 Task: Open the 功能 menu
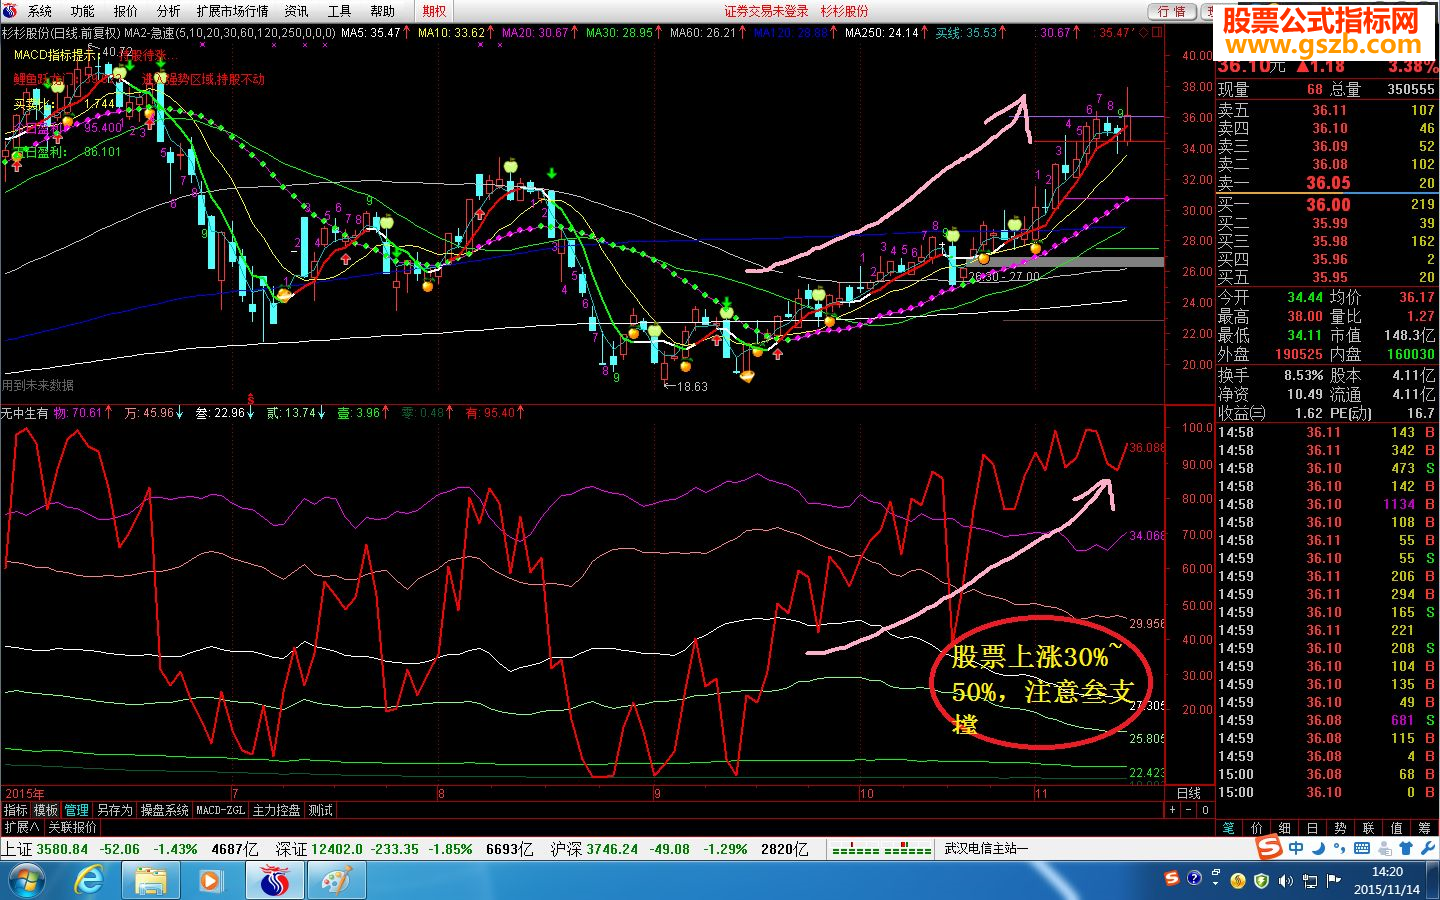click(83, 11)
